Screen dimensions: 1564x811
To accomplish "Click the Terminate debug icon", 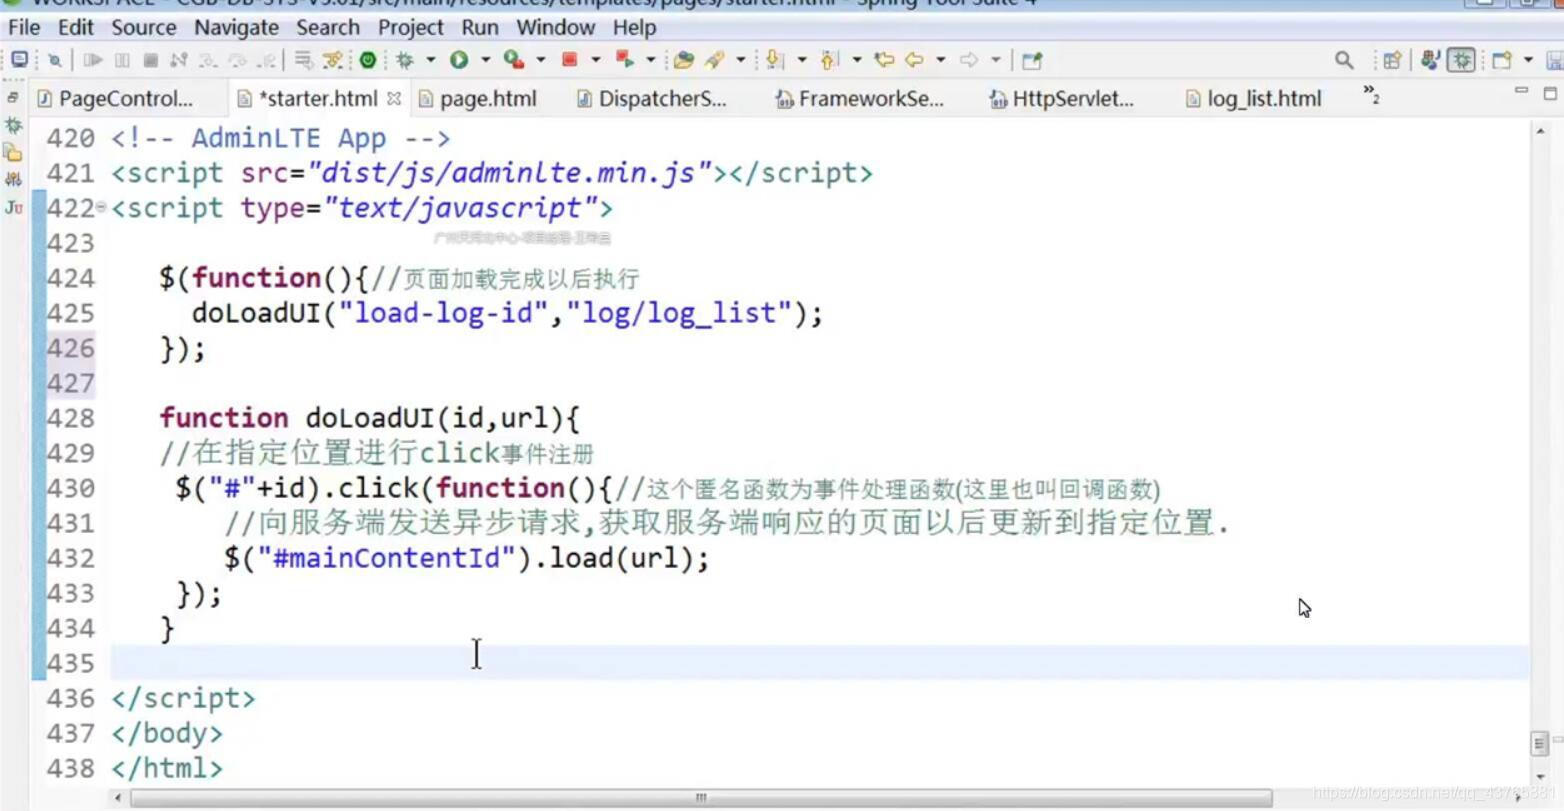I will [x=150, y=60].
